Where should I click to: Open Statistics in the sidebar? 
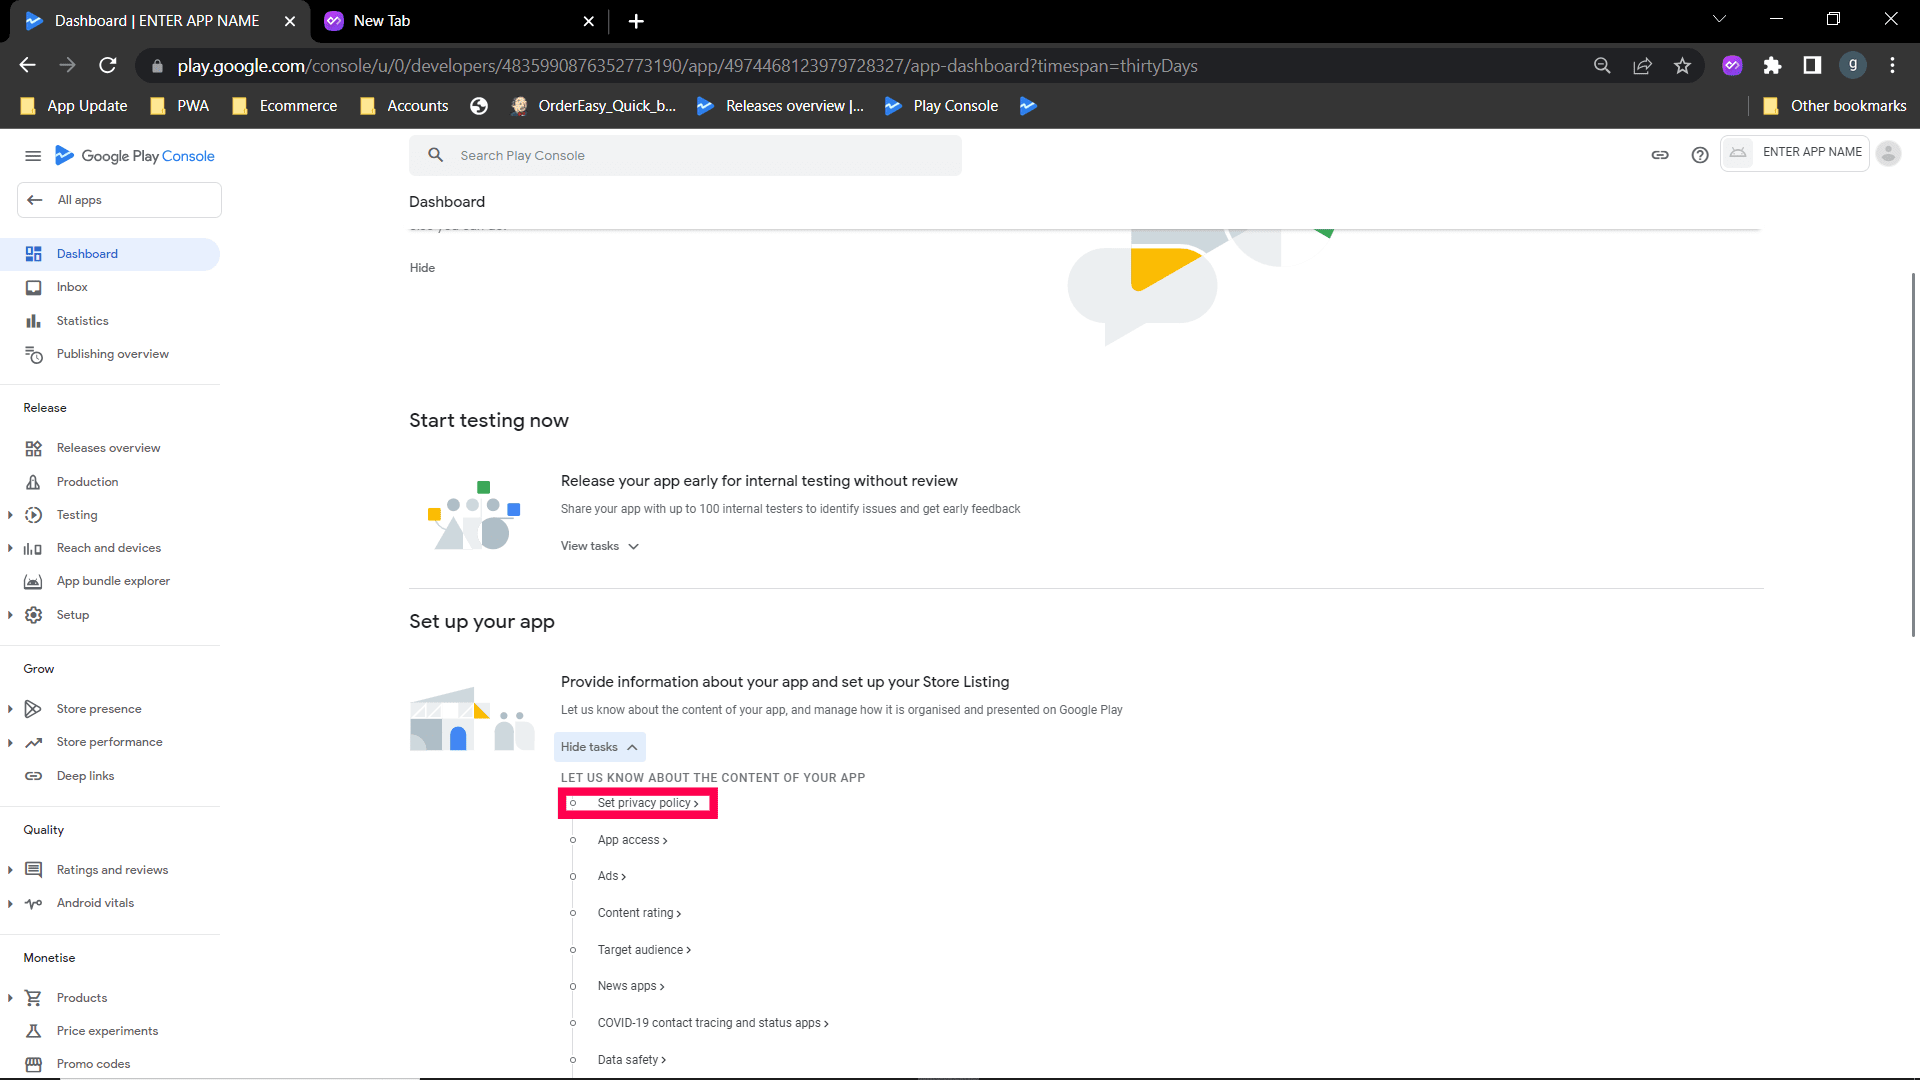(x=82, y=321)
